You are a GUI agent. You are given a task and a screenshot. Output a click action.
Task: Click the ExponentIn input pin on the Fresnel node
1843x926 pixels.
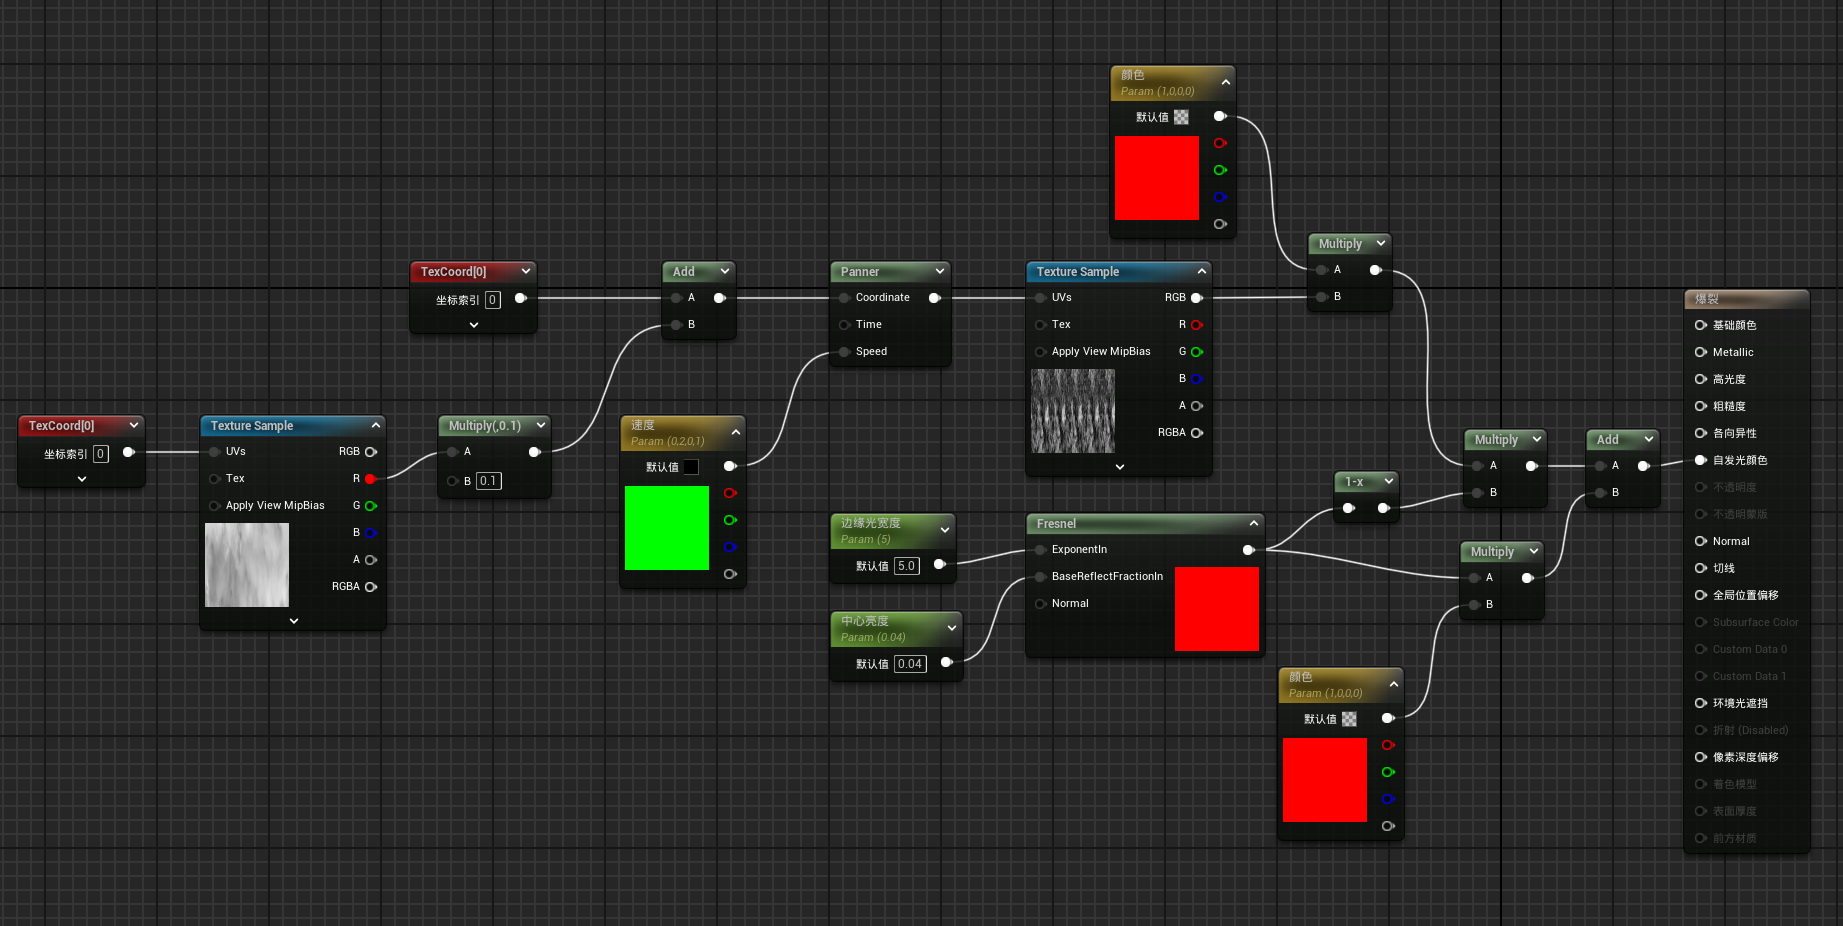[1041, 550]
